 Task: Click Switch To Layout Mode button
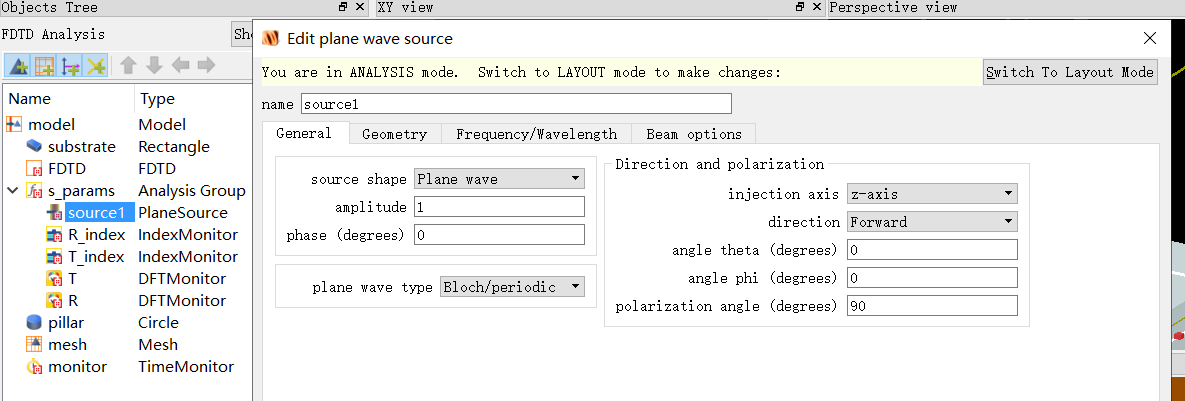1070,72
